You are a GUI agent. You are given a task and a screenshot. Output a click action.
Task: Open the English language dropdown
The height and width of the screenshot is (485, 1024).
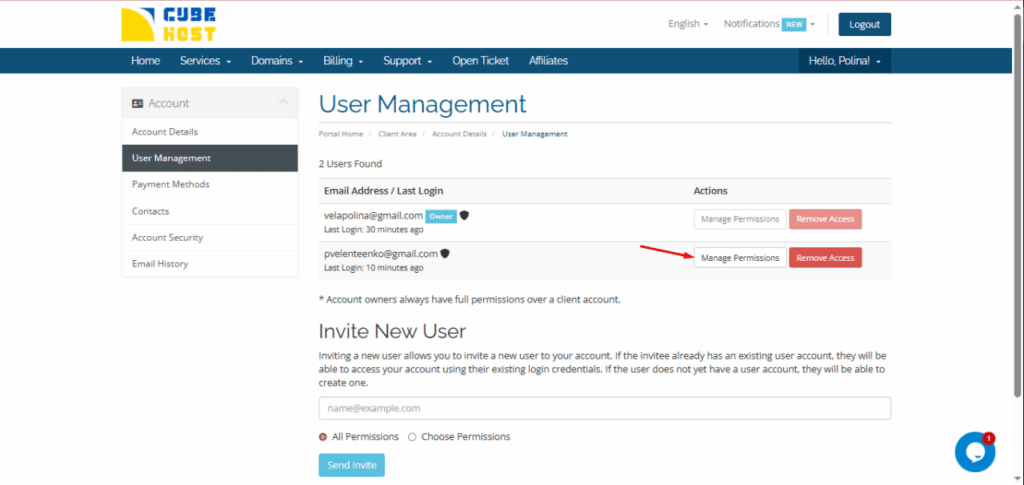(688, 24)
